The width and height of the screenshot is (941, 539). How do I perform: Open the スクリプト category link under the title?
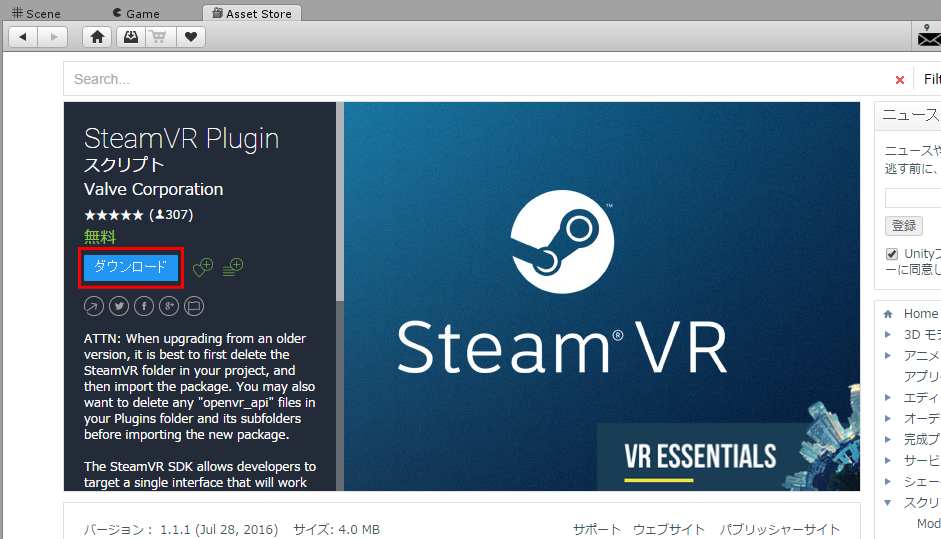[x=124, y=165]
